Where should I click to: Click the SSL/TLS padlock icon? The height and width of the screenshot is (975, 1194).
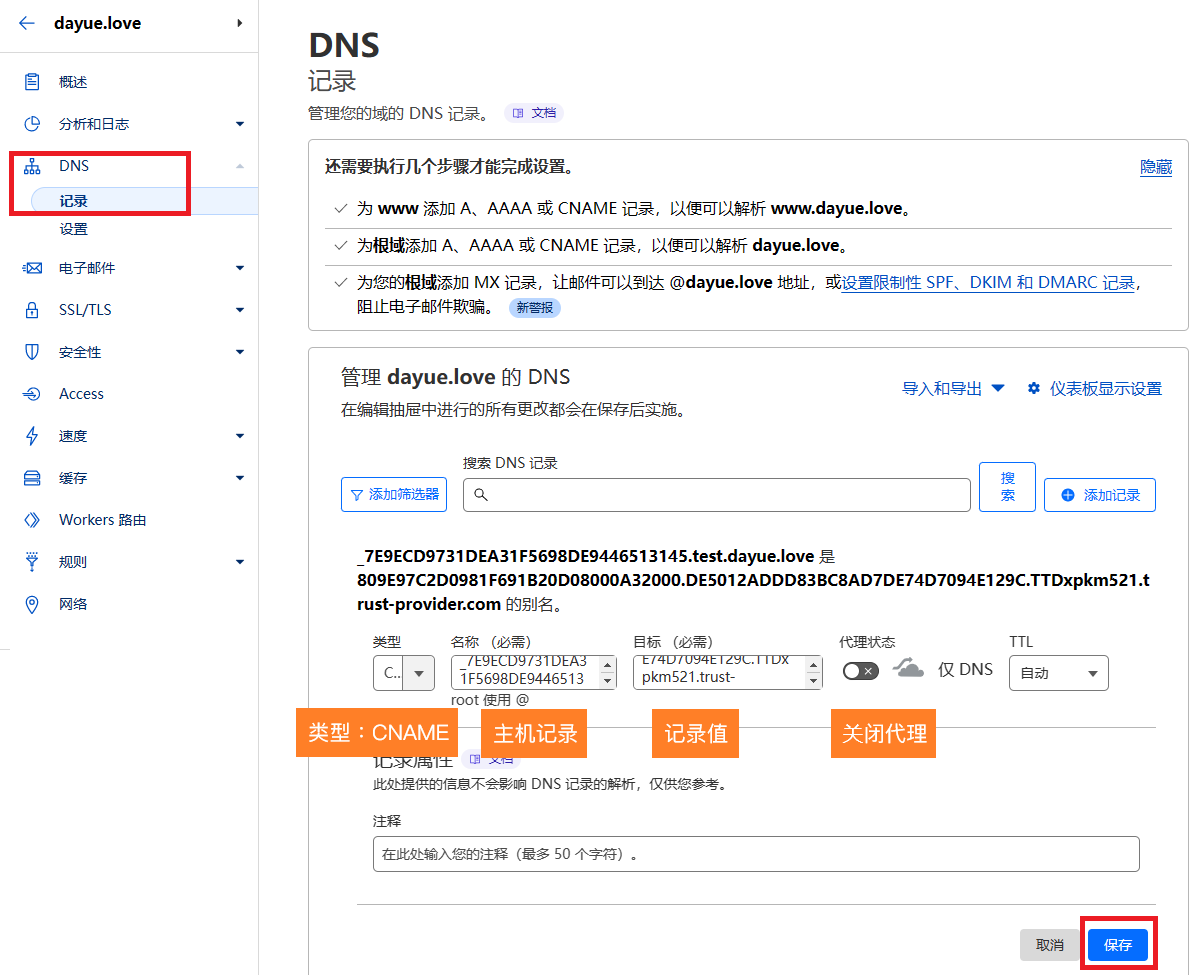pyautogui.click(x=32, y=310)
